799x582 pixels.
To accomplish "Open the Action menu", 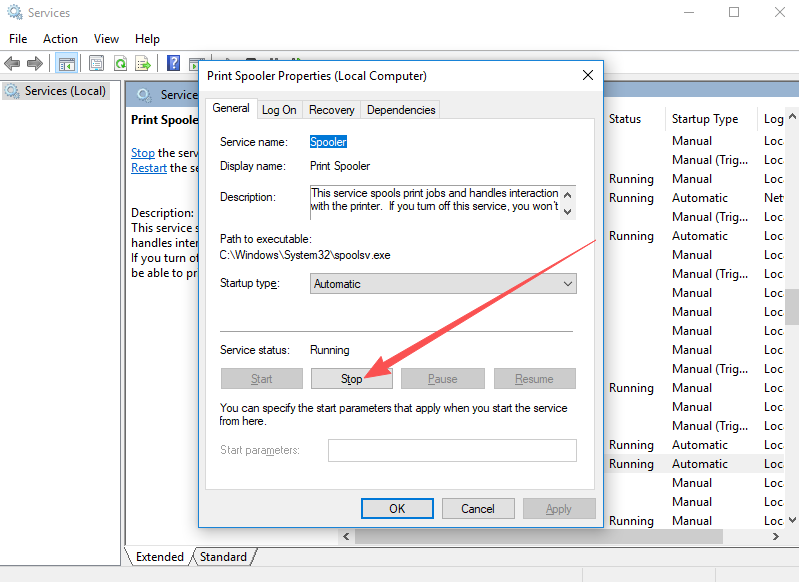I will point(60,39).
